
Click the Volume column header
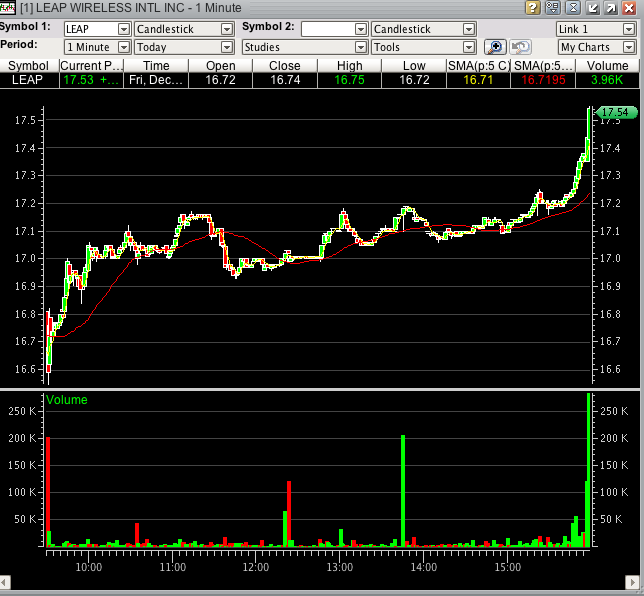[x=609, y=66]
